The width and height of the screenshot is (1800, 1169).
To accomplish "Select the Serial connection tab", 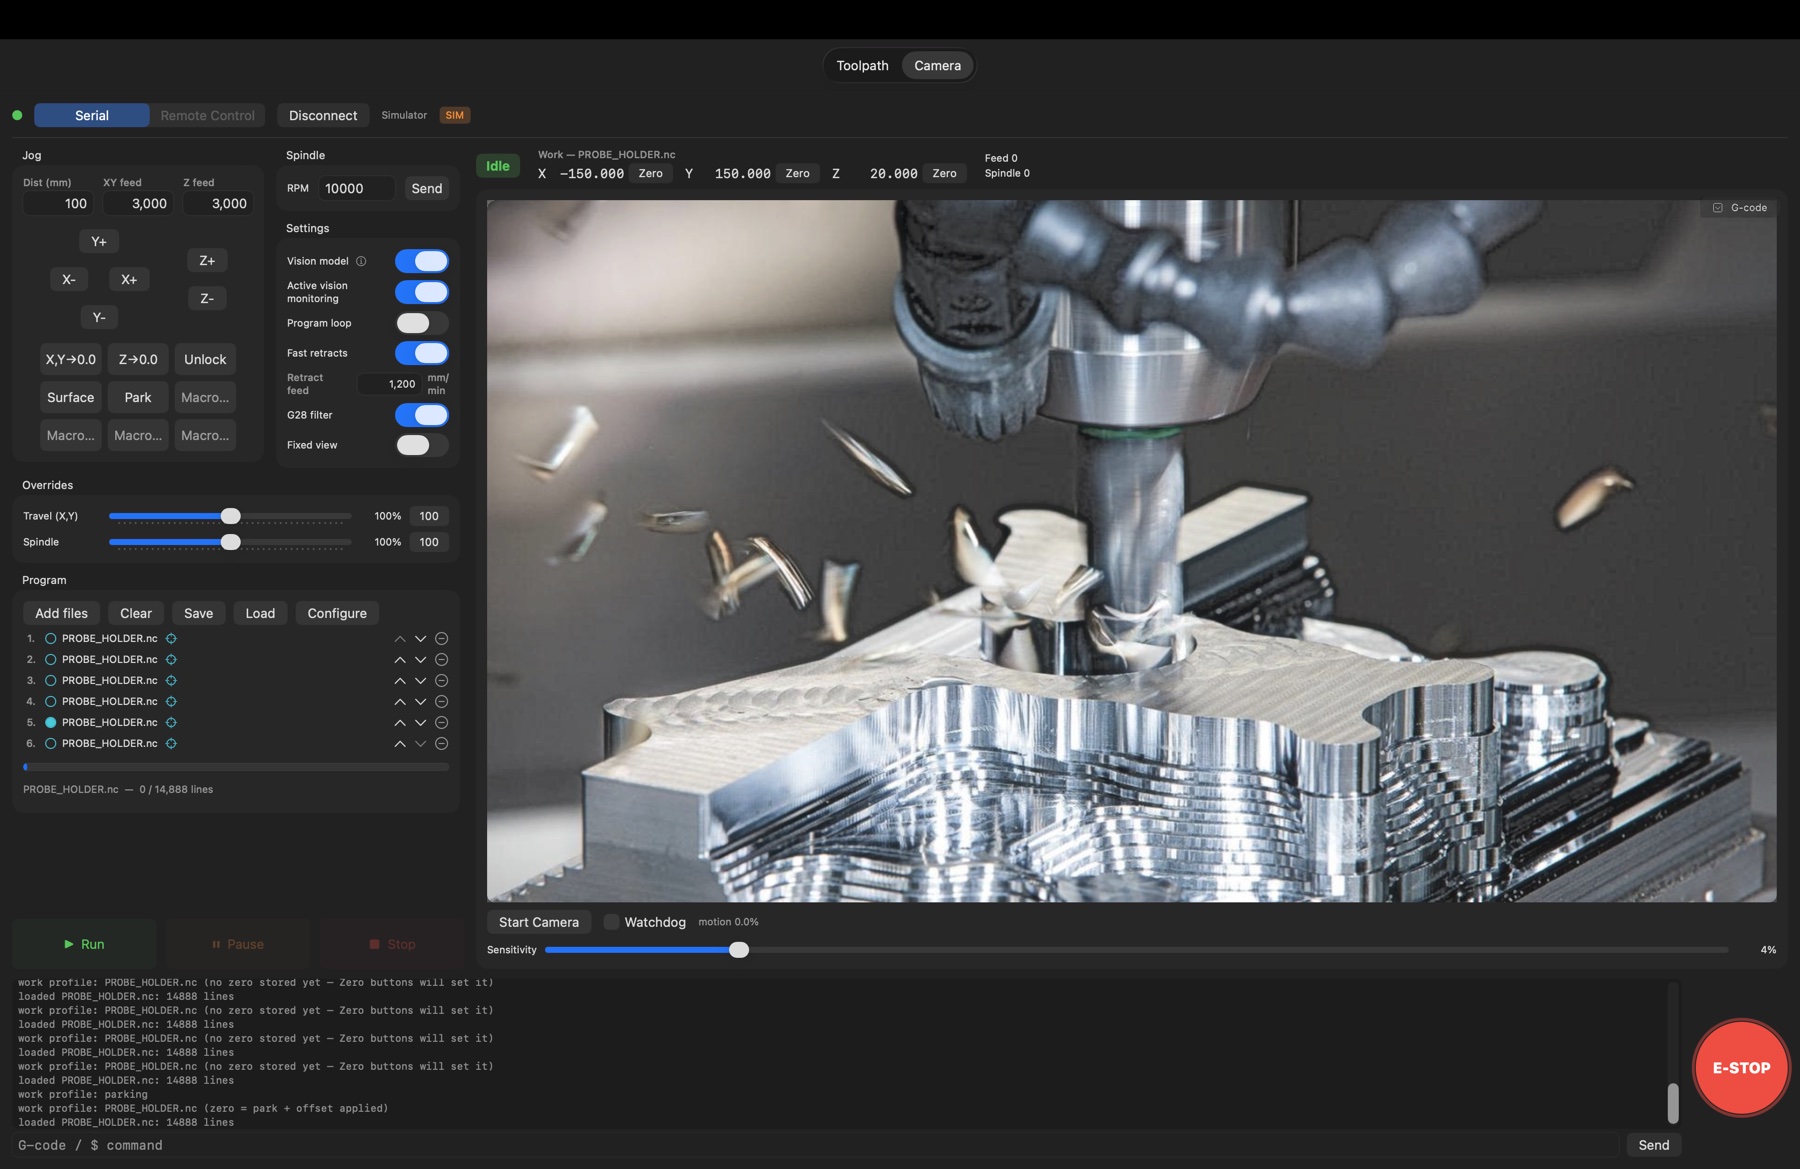I will (92, 116).
